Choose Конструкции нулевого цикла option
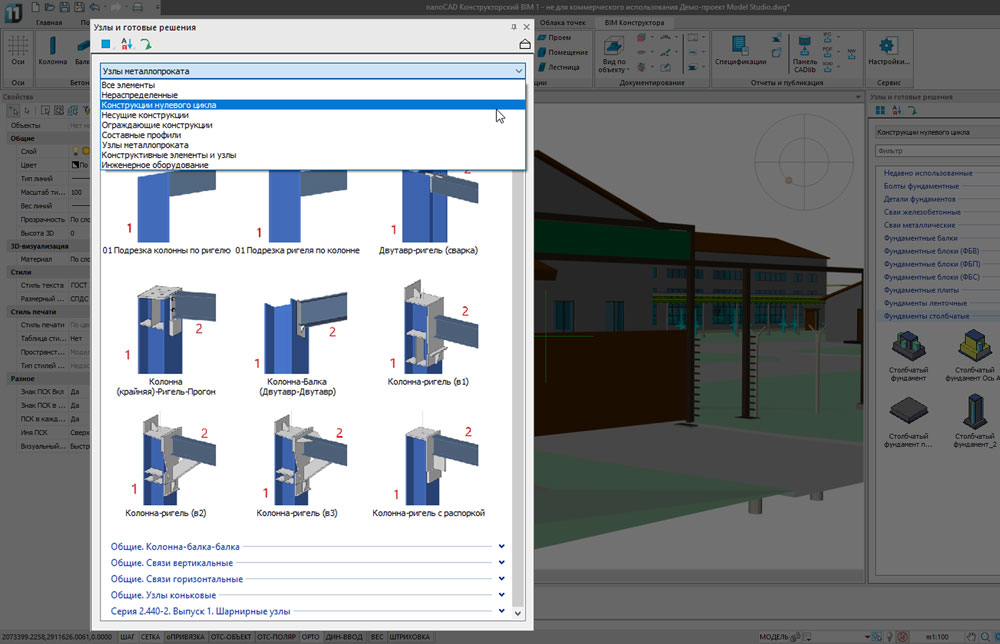 pos(312,105)
